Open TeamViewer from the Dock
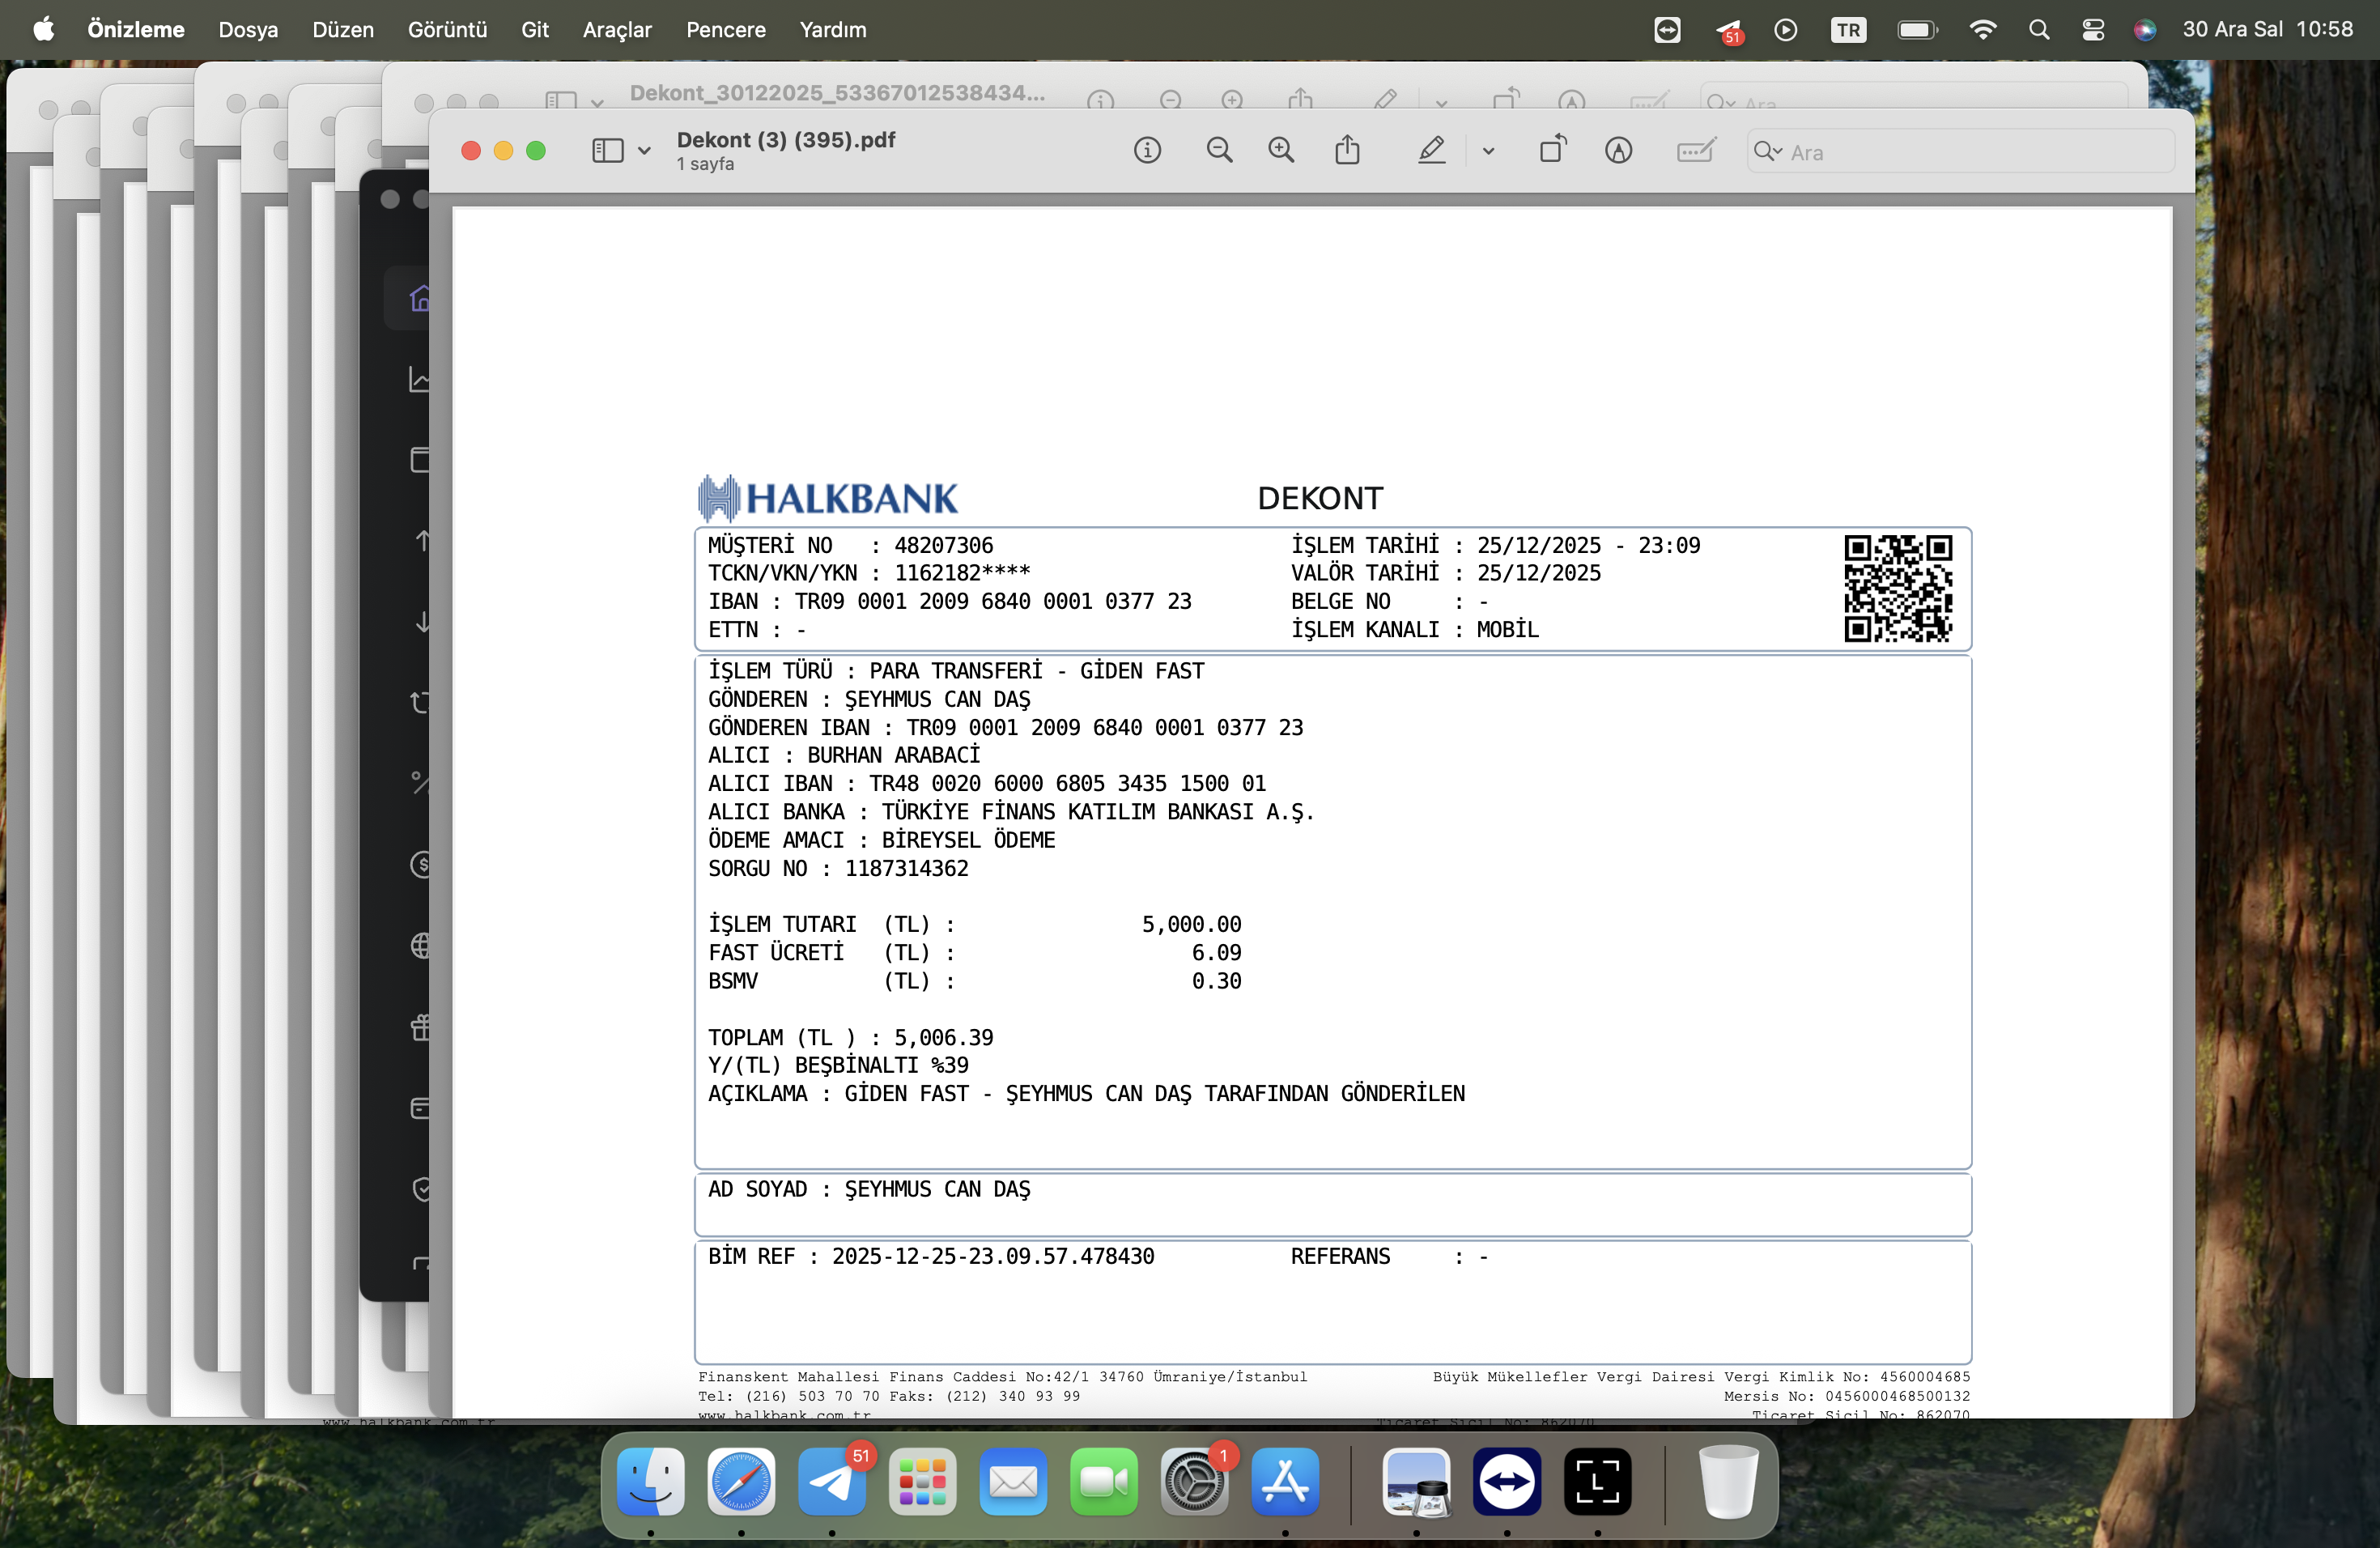Screen dimensions: 2380x1548 pyautogui.click(x=1507, y=1480)
